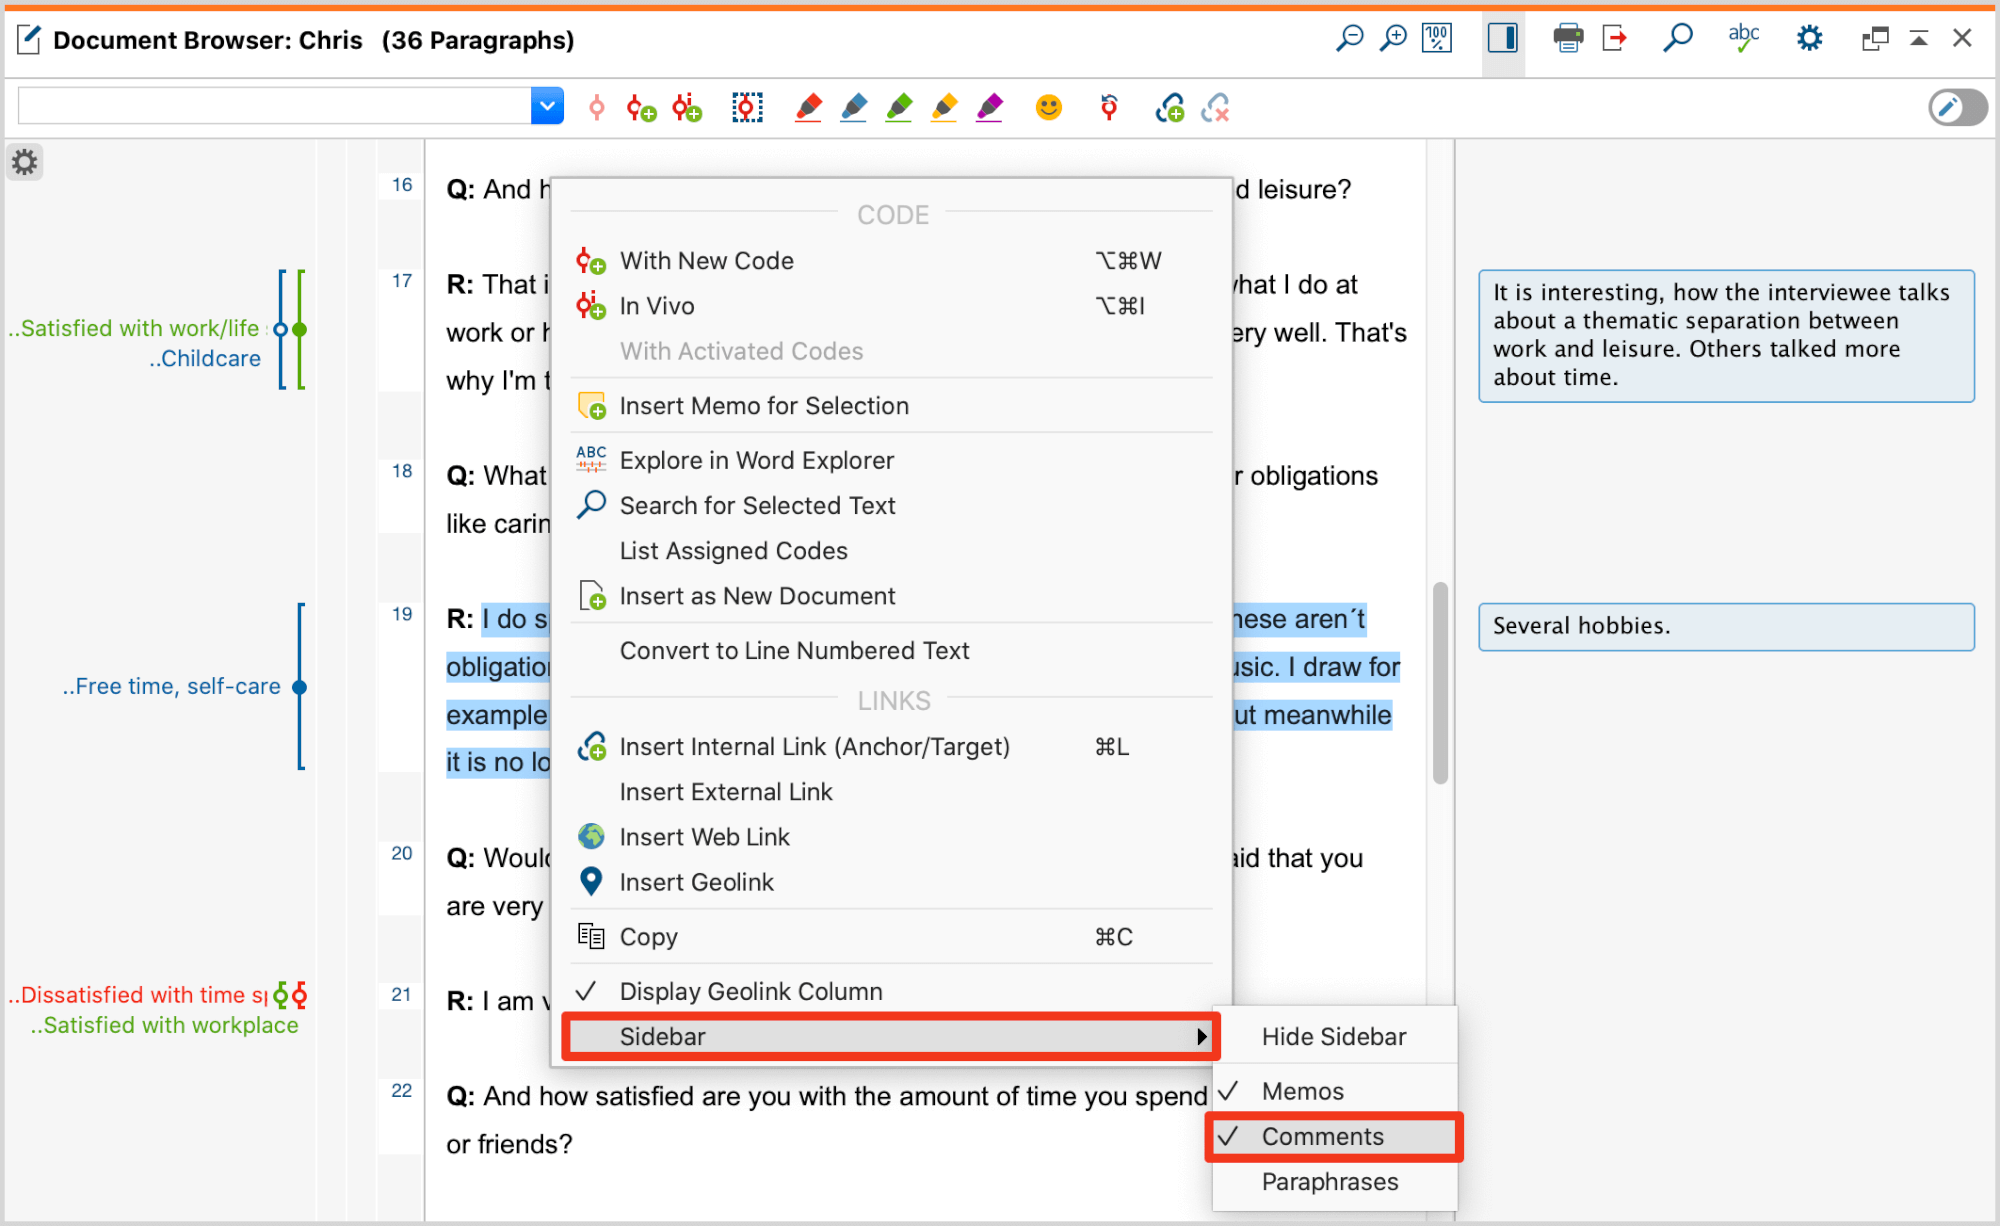Click the zoom in magnifier icon
Image resolution: width=2000 pixels, height=1226 pixels.
pos(1392,39)
